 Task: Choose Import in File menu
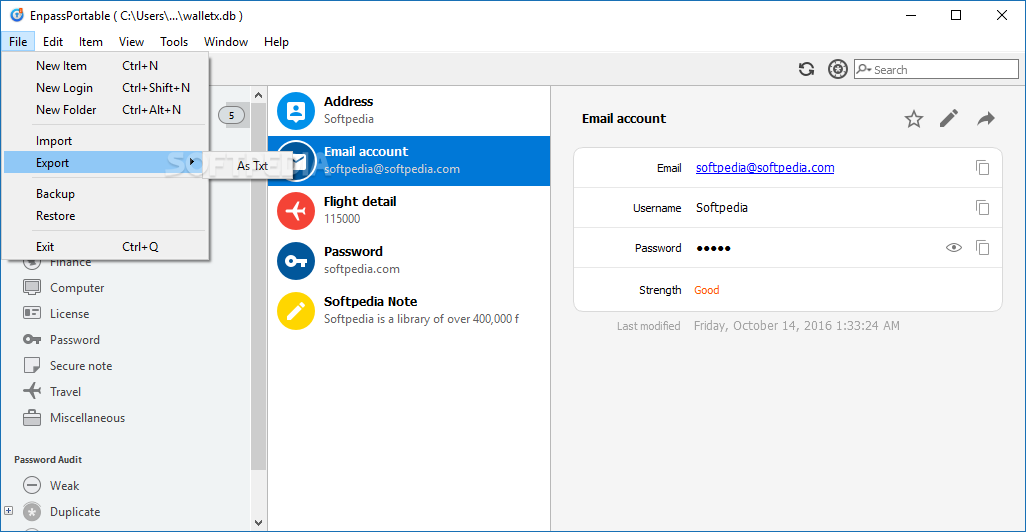tap(106, 141)
